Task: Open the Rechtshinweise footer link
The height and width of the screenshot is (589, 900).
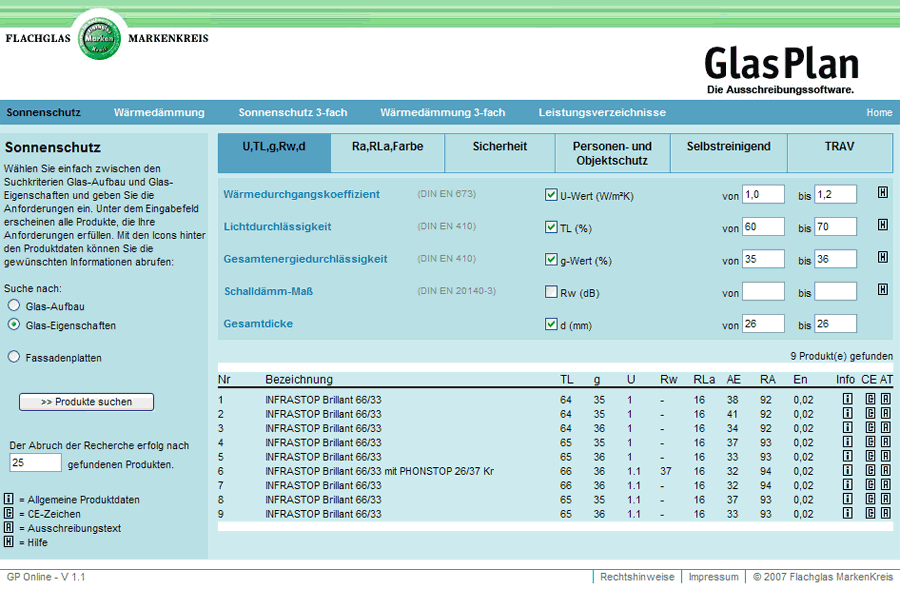Action: (x=637, y=577)
